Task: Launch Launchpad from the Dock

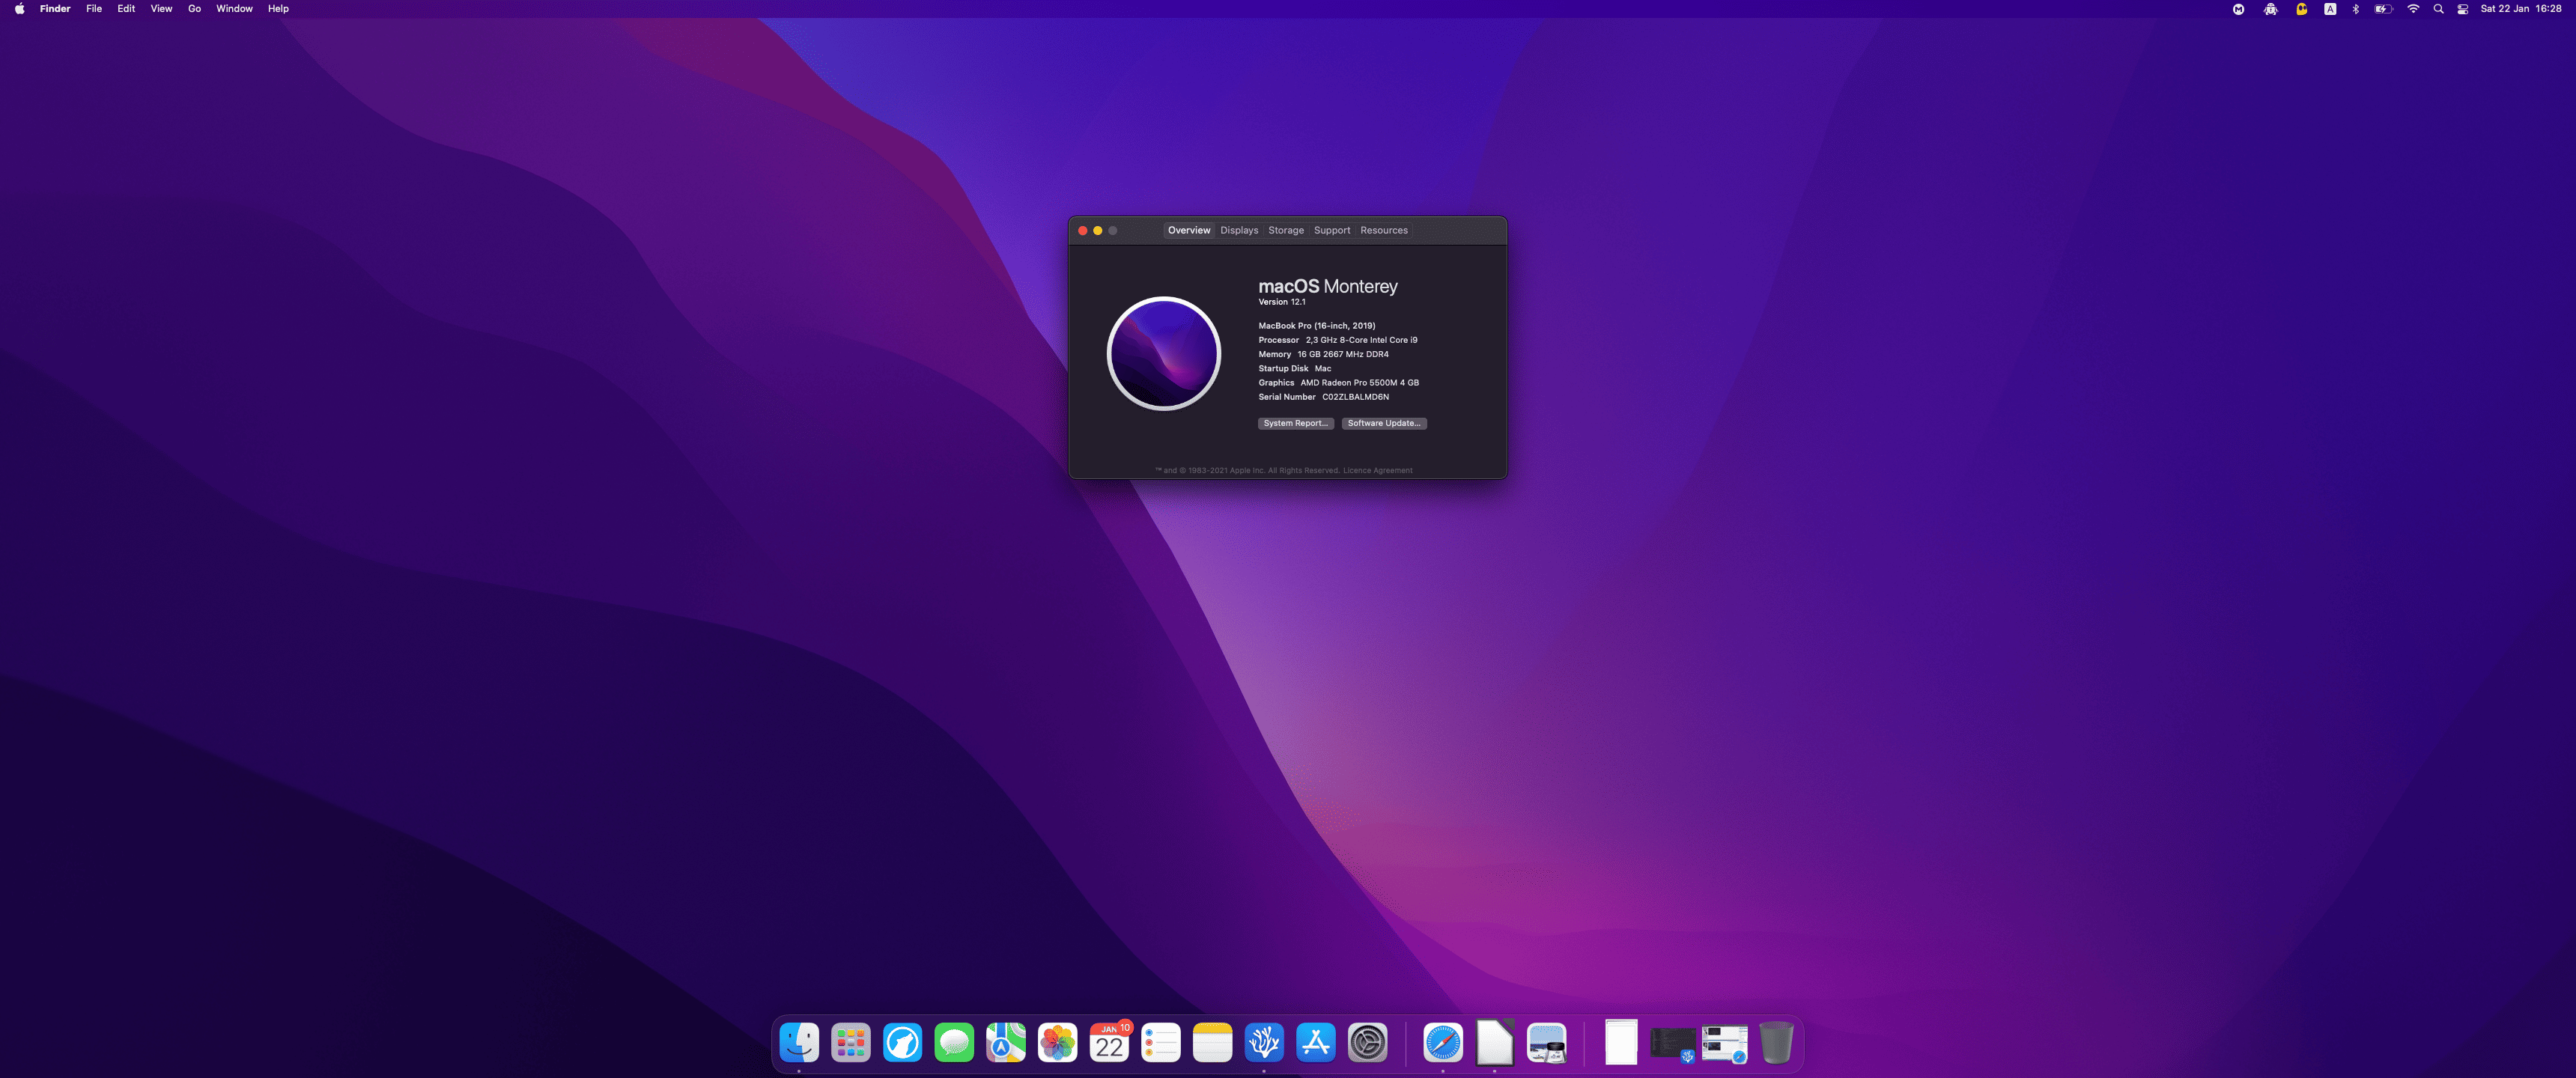Action: [x=851, y=1043]
